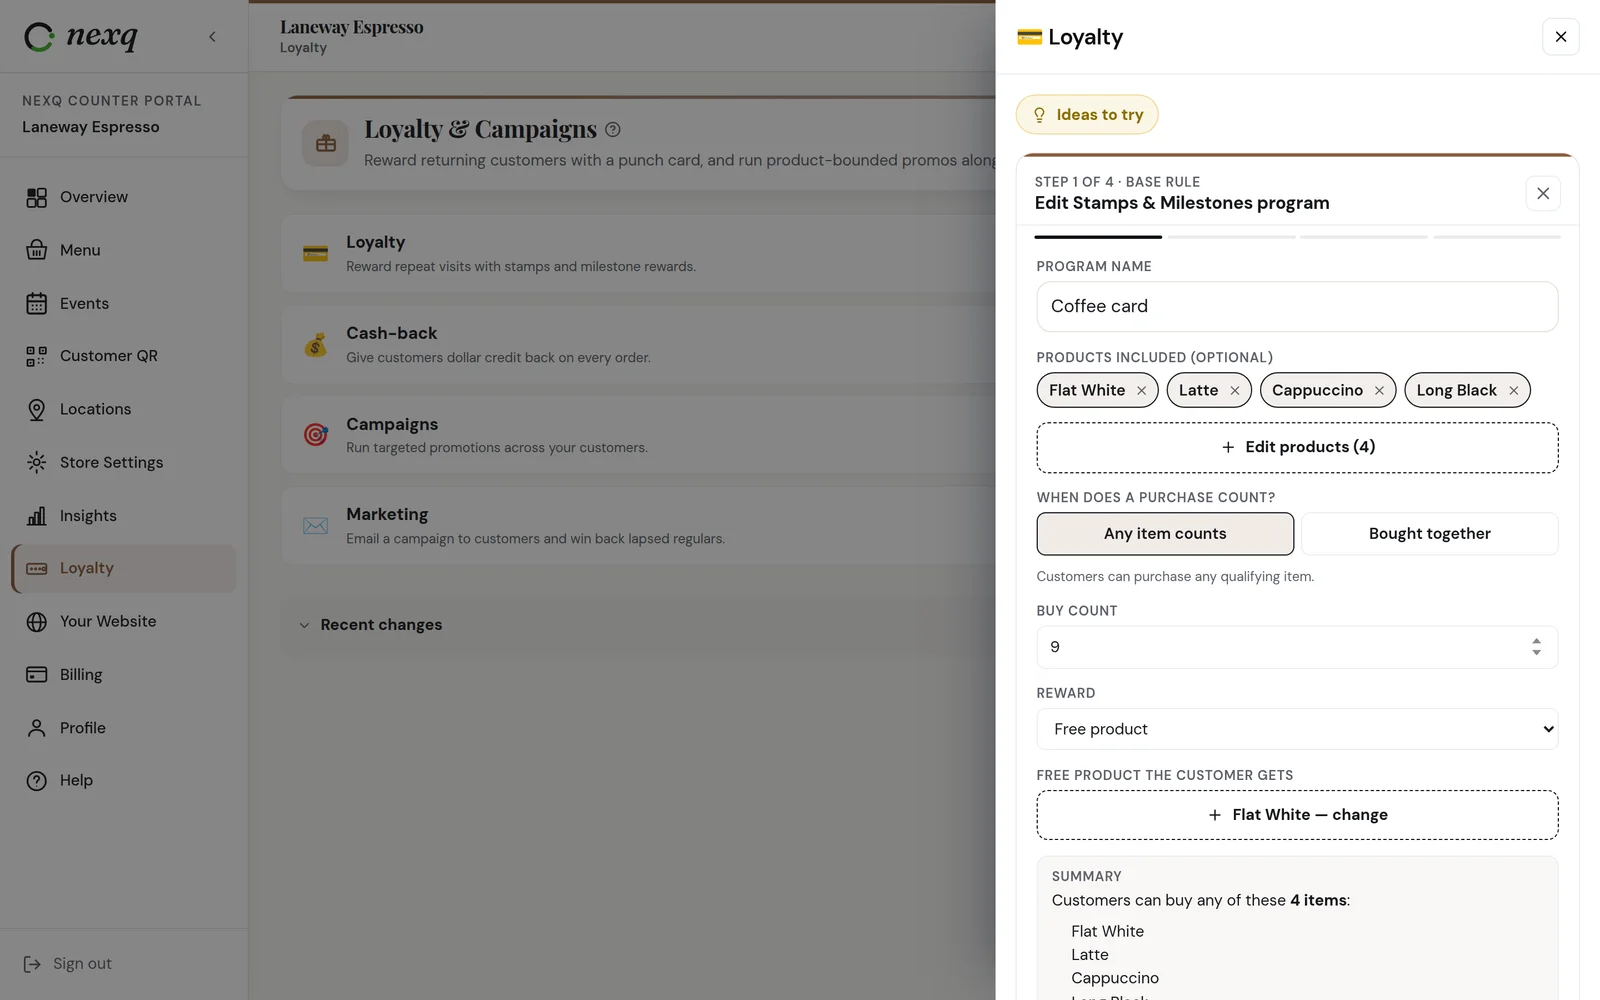Image resolution: width=1600 pixels, height=1000 pixels.
Task: Click the Campaigns target icon
Action: point(316,435)
